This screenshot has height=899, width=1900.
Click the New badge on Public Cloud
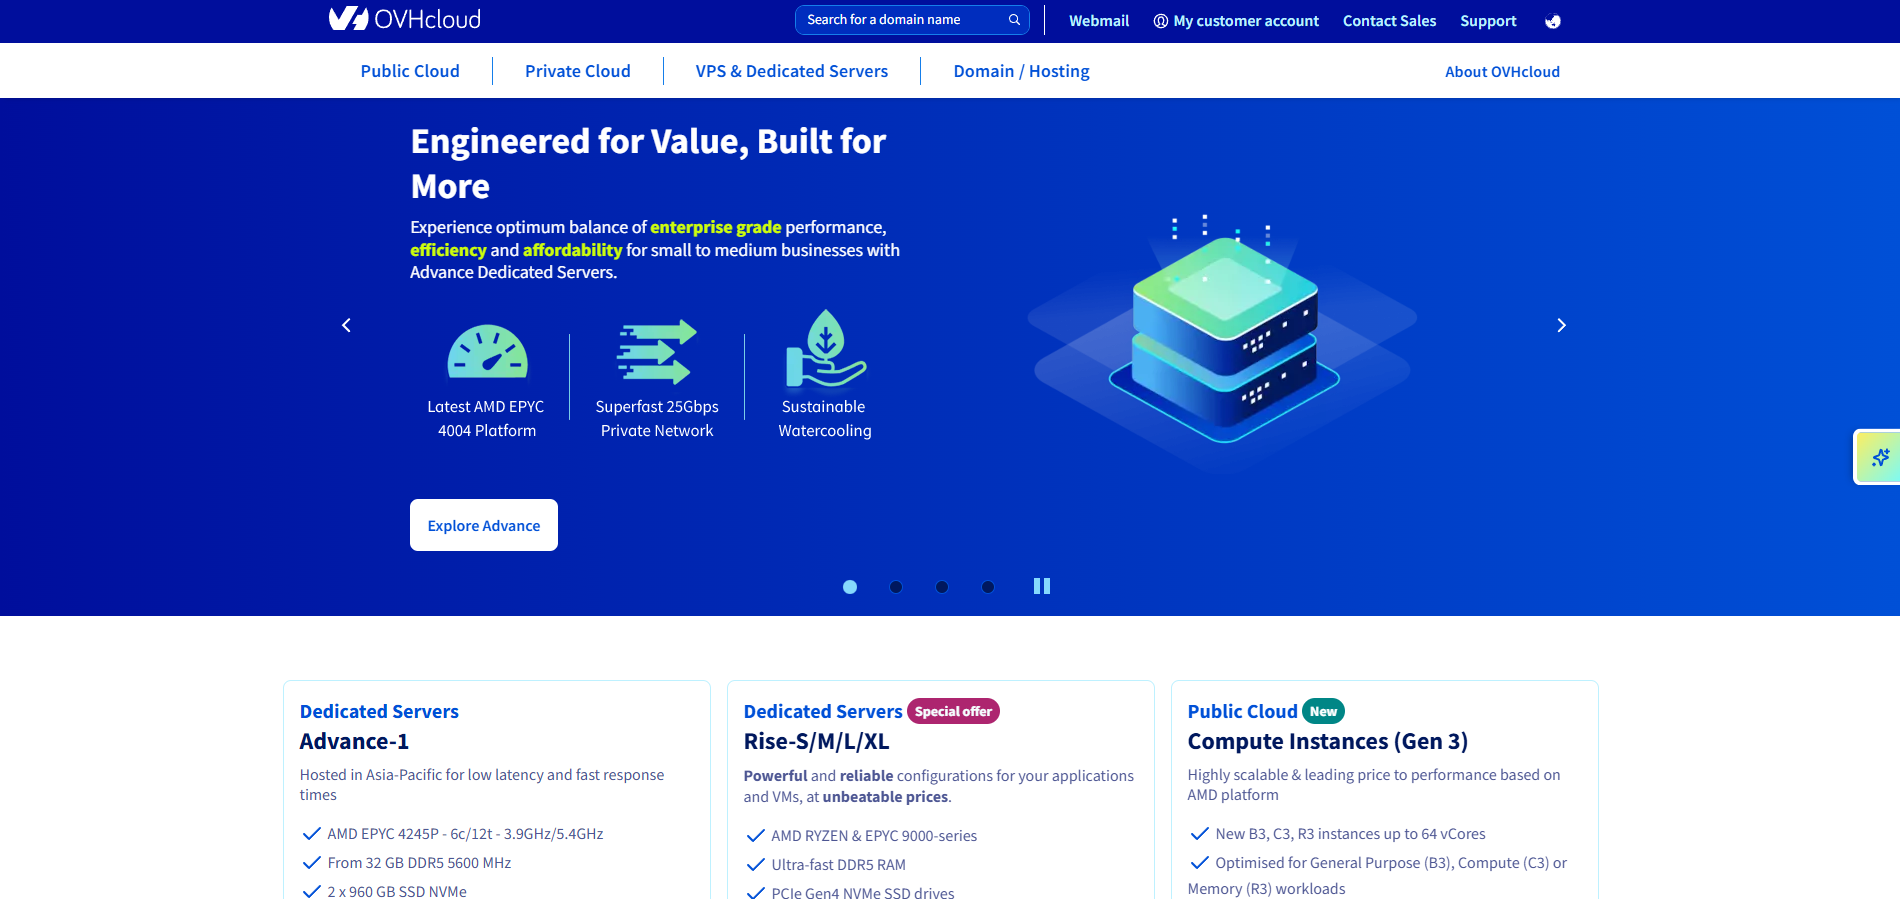point(1323,711)
